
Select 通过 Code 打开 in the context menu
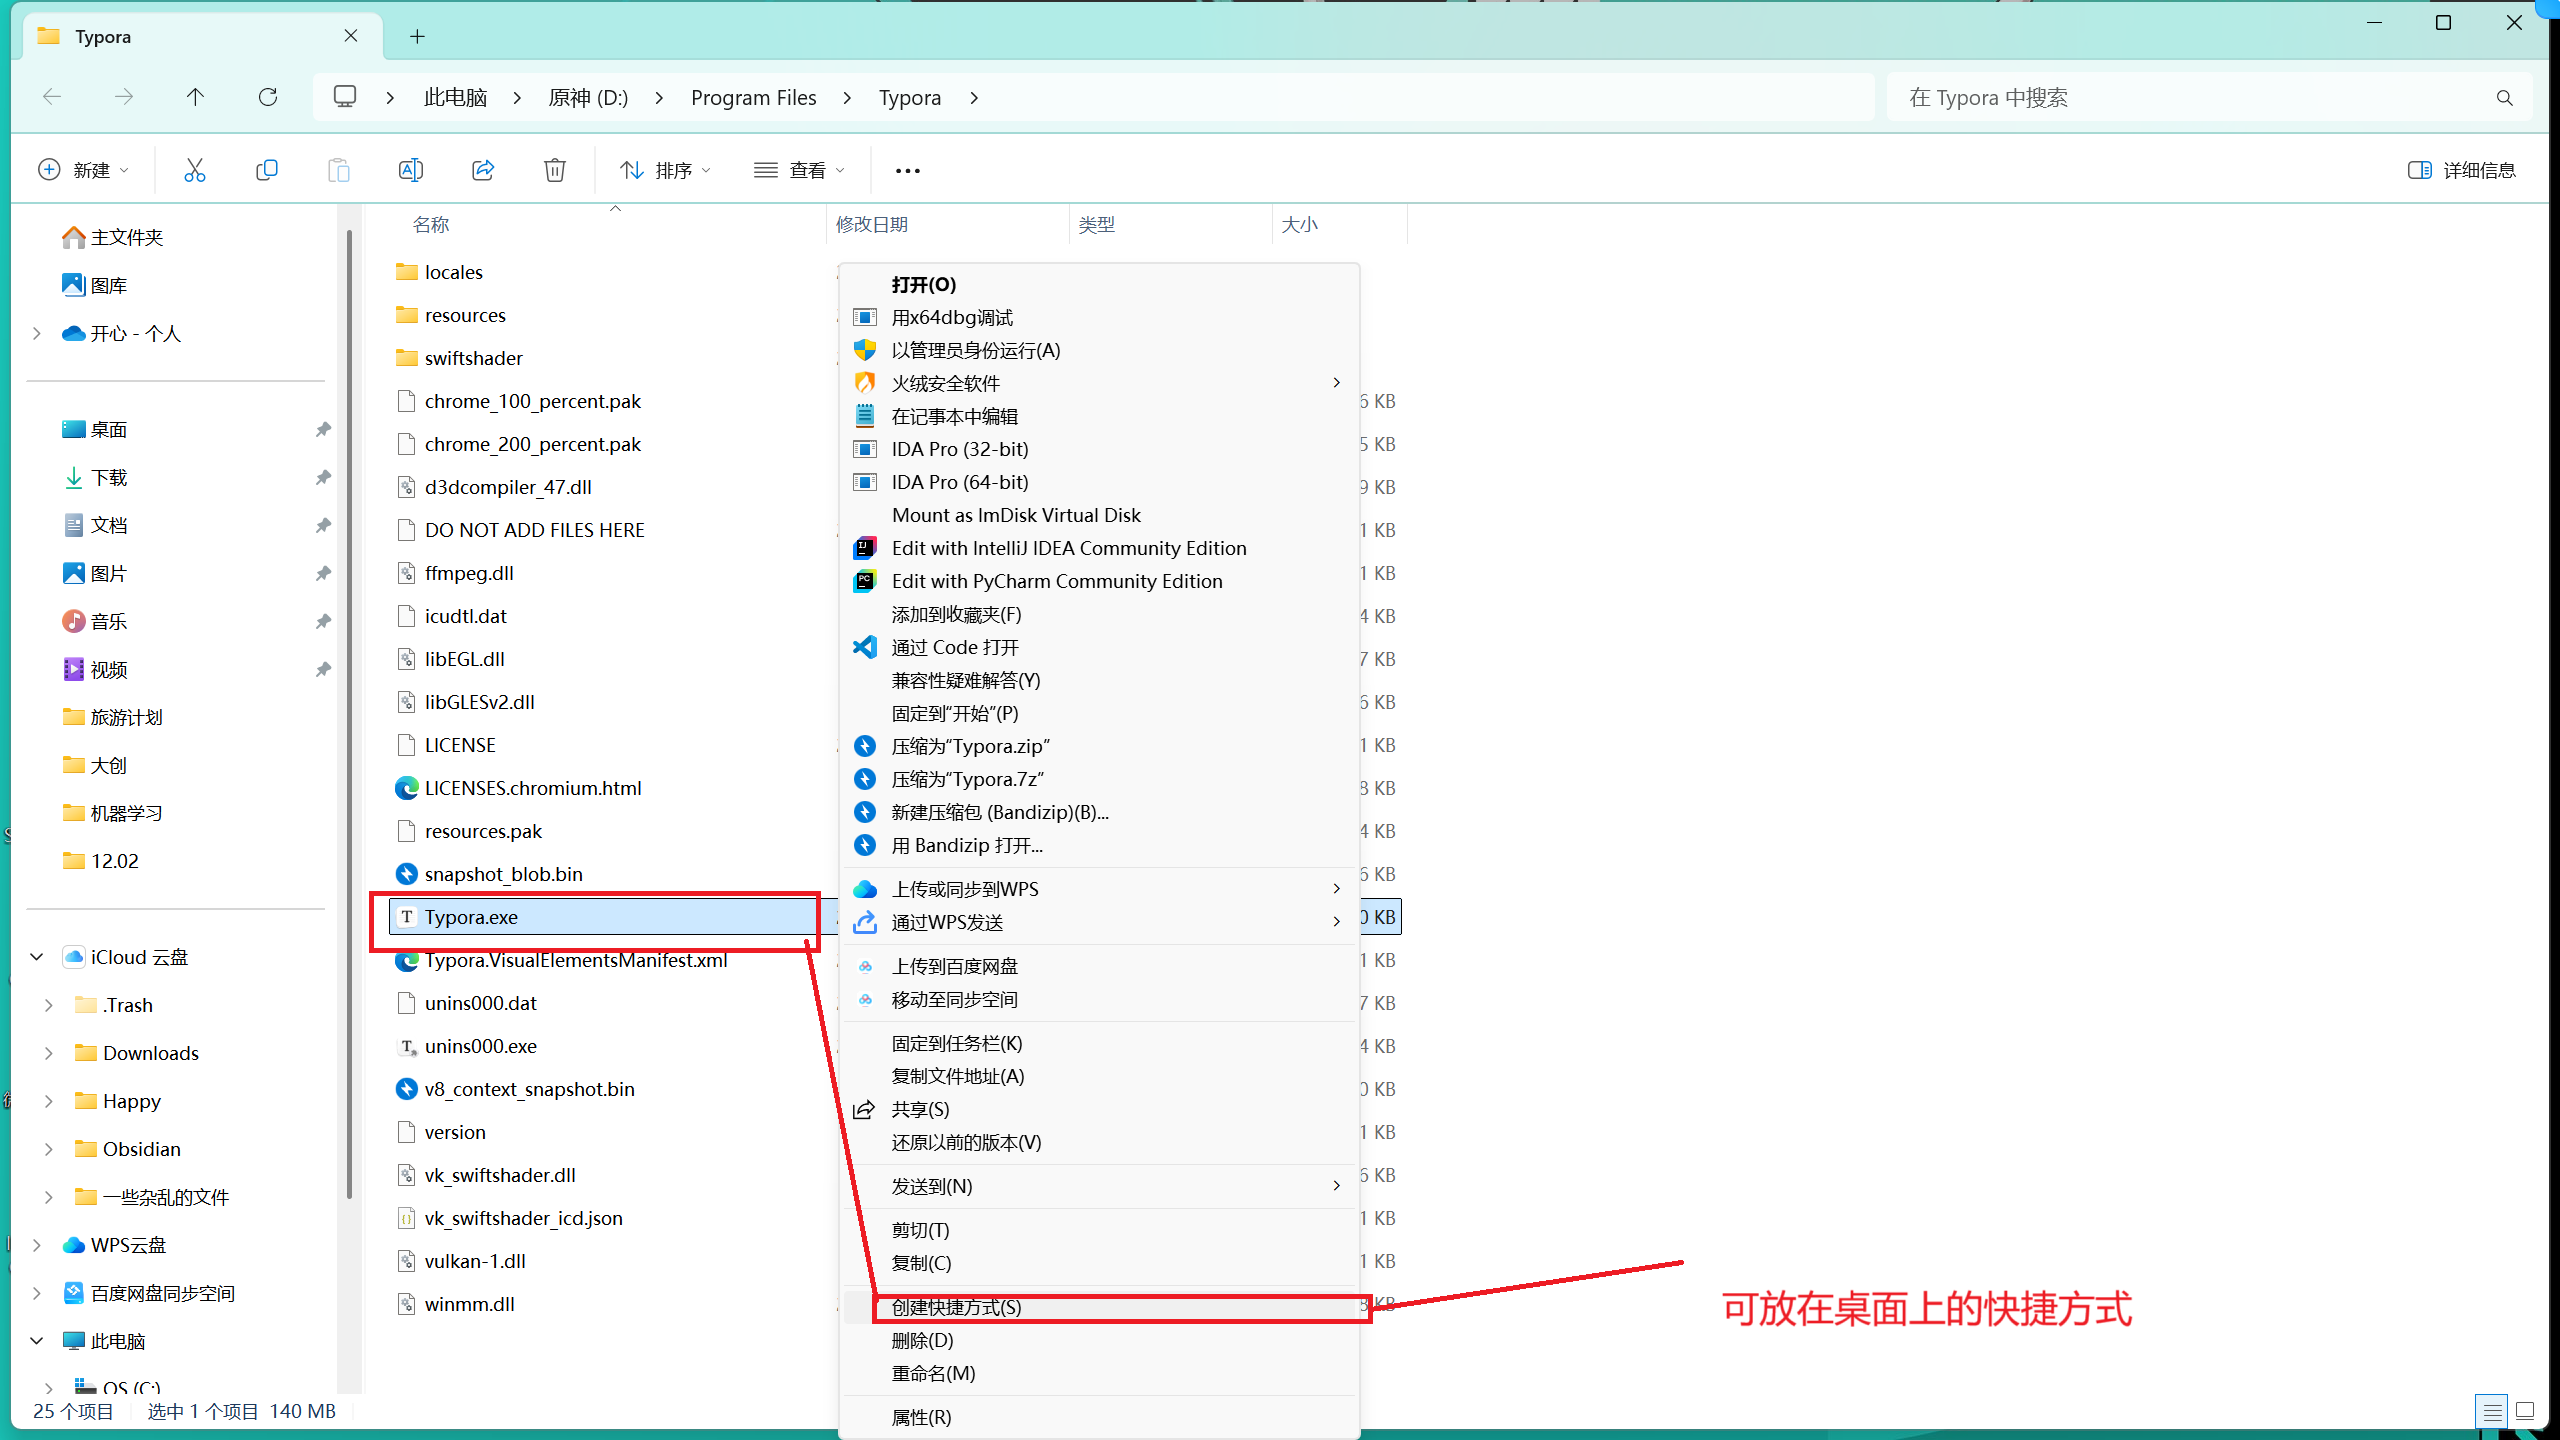1100,647
